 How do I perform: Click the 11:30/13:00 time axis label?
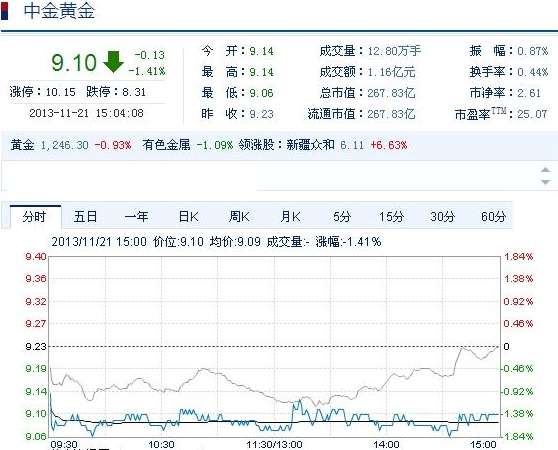[x=274, y=445]
